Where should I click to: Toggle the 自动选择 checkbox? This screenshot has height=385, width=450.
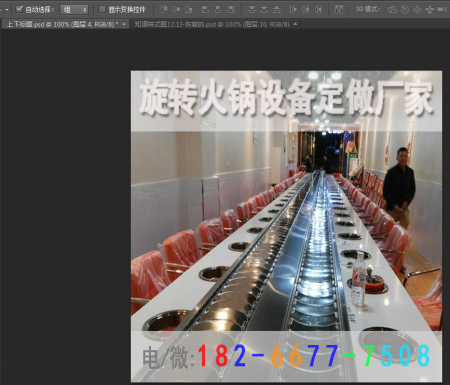point(19,9)
